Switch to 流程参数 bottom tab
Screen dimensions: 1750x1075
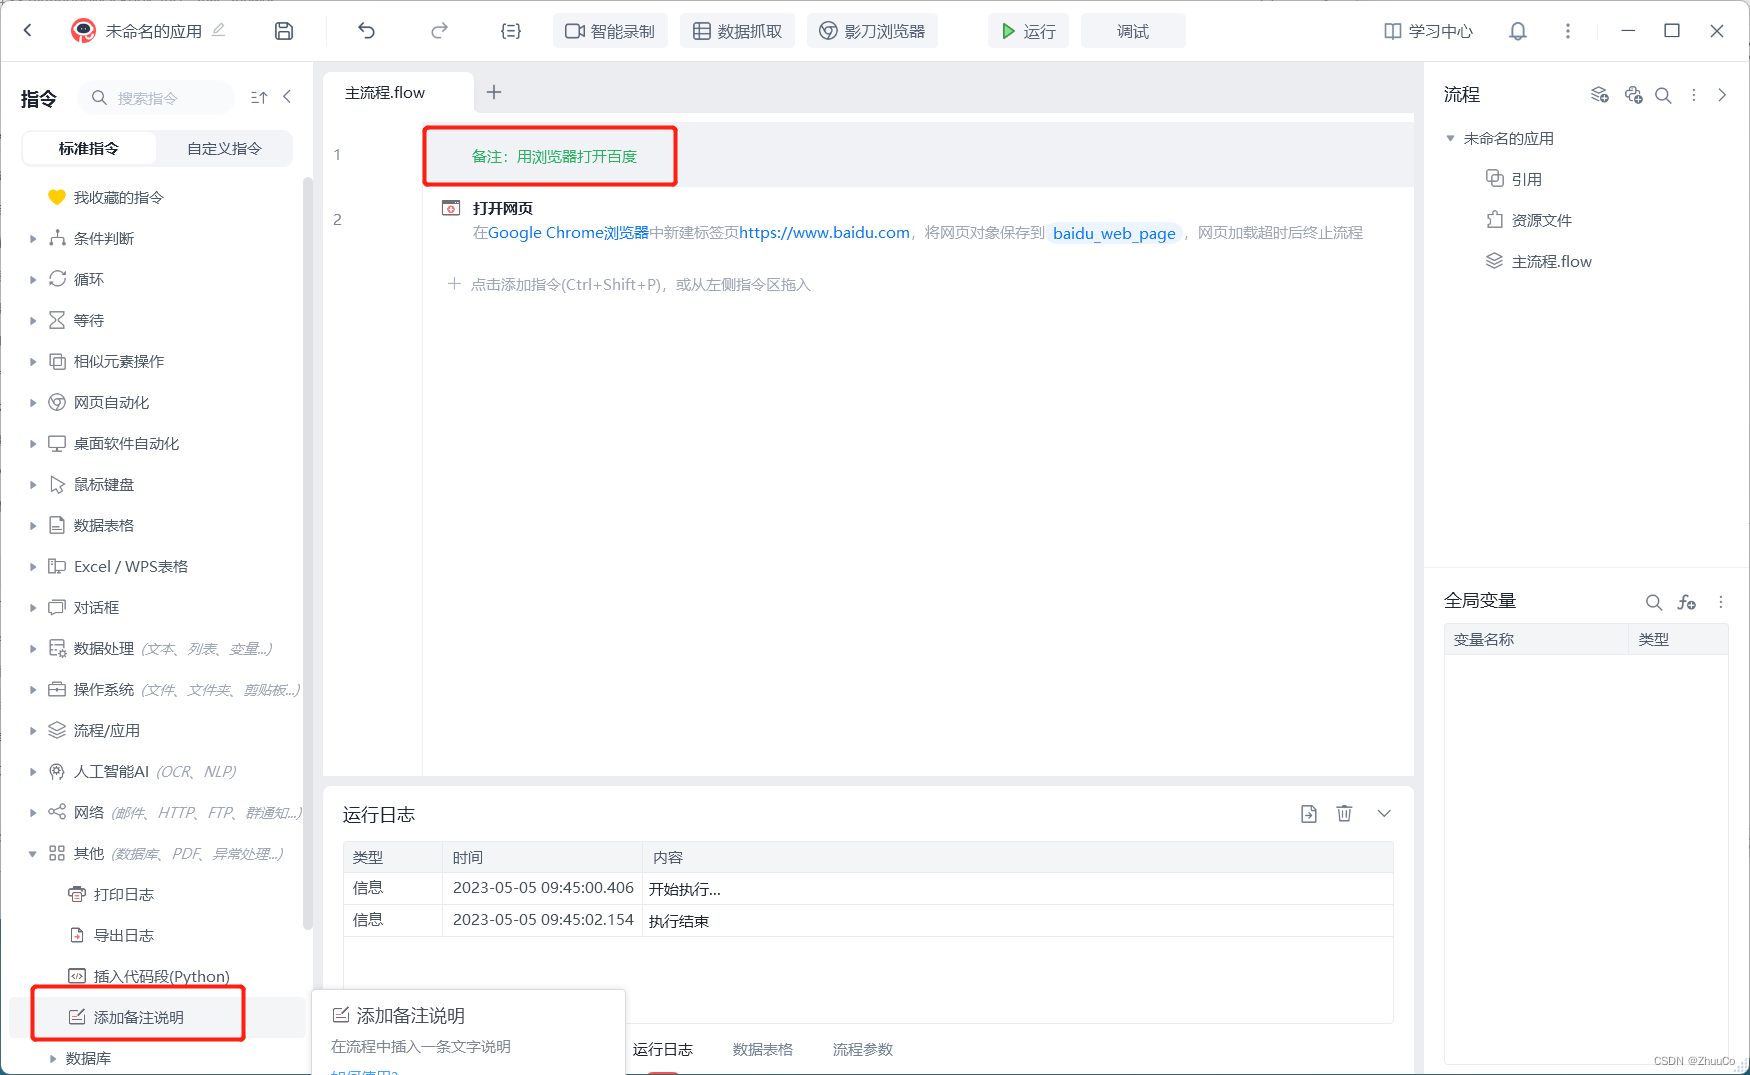(x=863, y=1049)
